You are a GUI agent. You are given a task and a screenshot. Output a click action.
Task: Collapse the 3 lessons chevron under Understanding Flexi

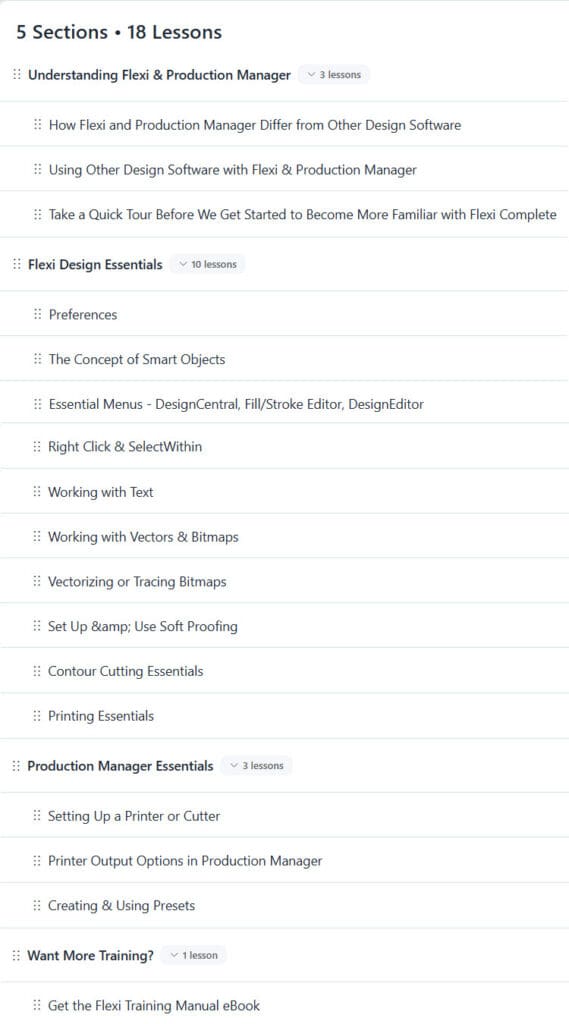pyautogui.click(x=334, y=74)
